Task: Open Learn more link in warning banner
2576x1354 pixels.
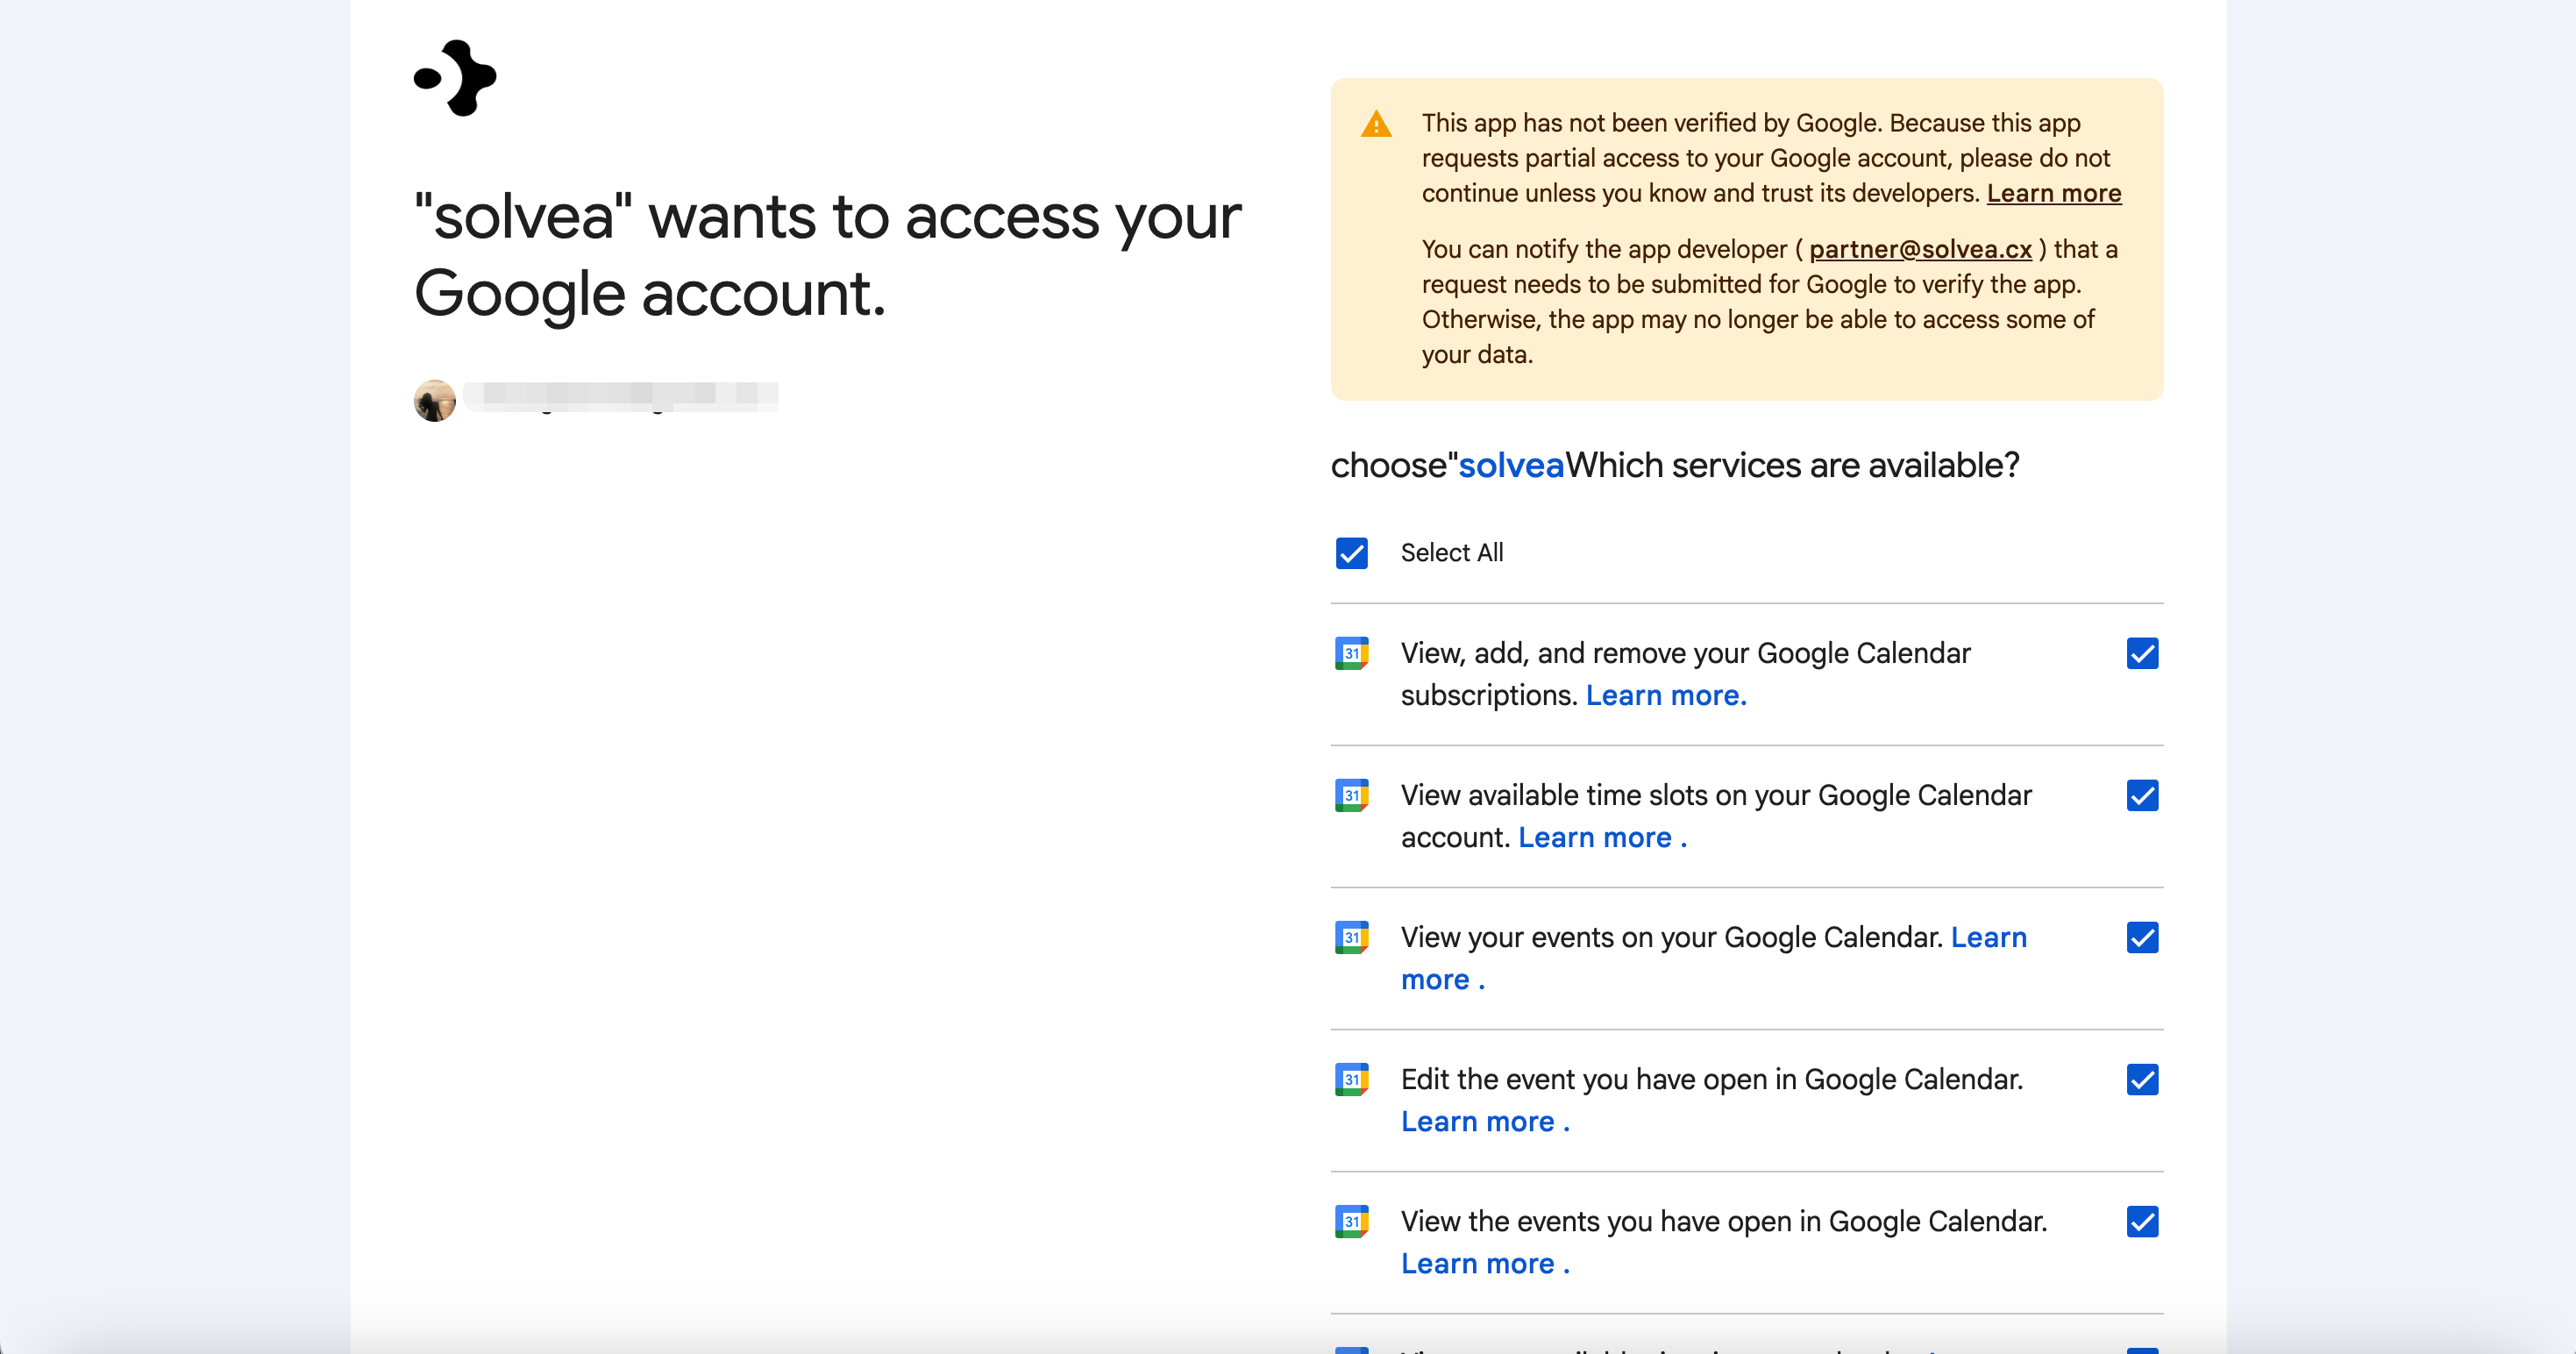Action: [2053, 193]
